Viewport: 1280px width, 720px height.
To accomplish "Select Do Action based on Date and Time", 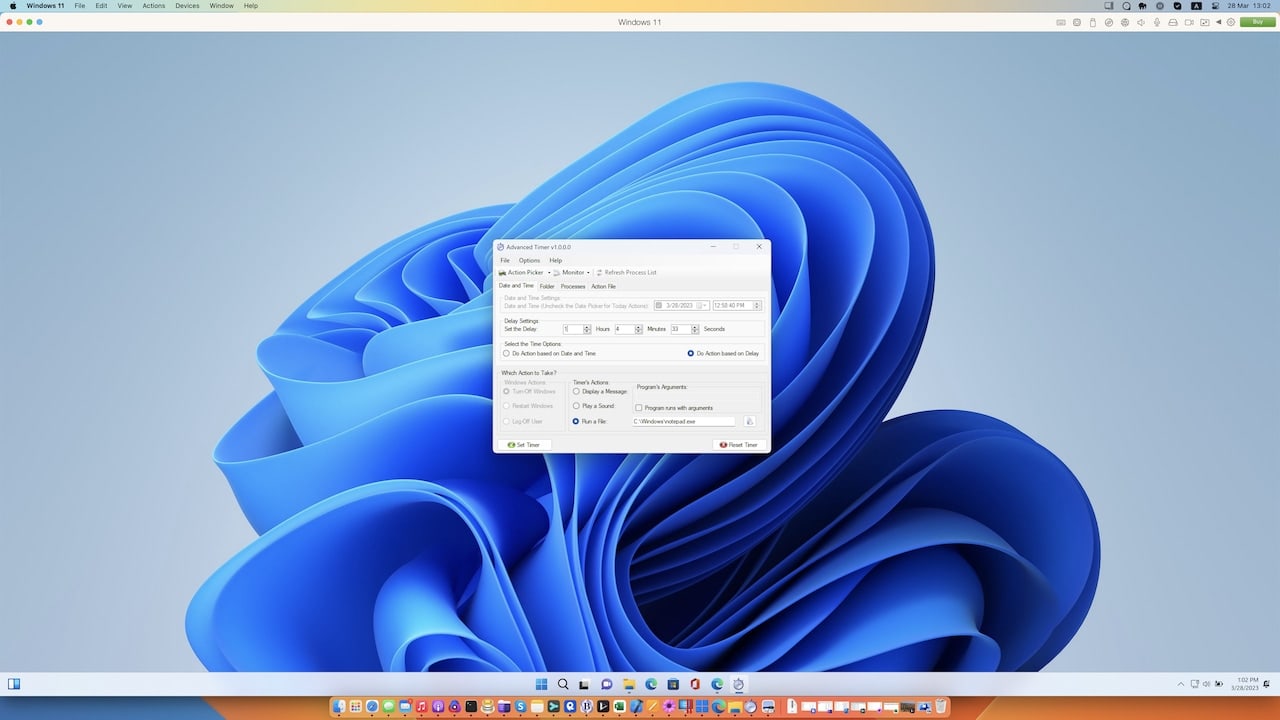I will pos(550,353).
